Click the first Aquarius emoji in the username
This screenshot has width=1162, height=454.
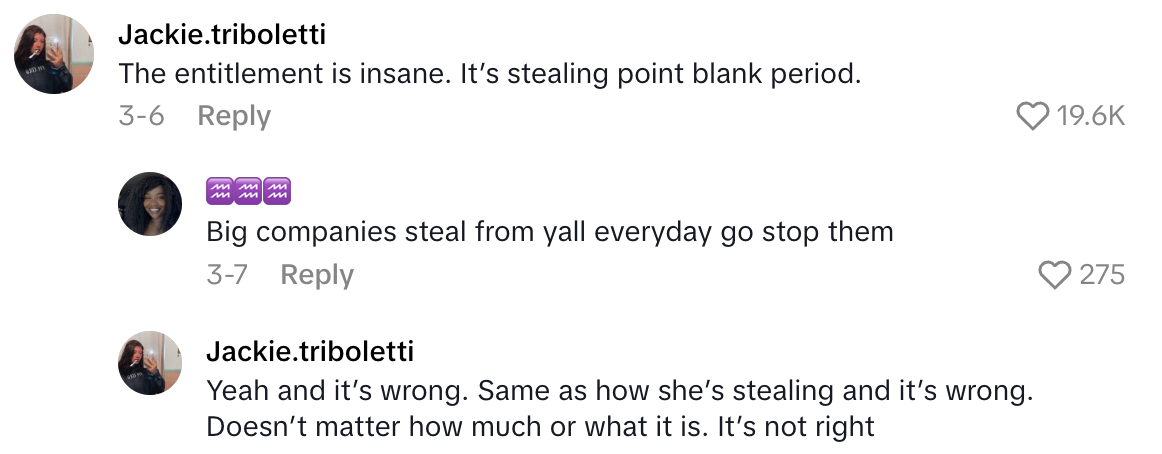[x=220, y=190]
